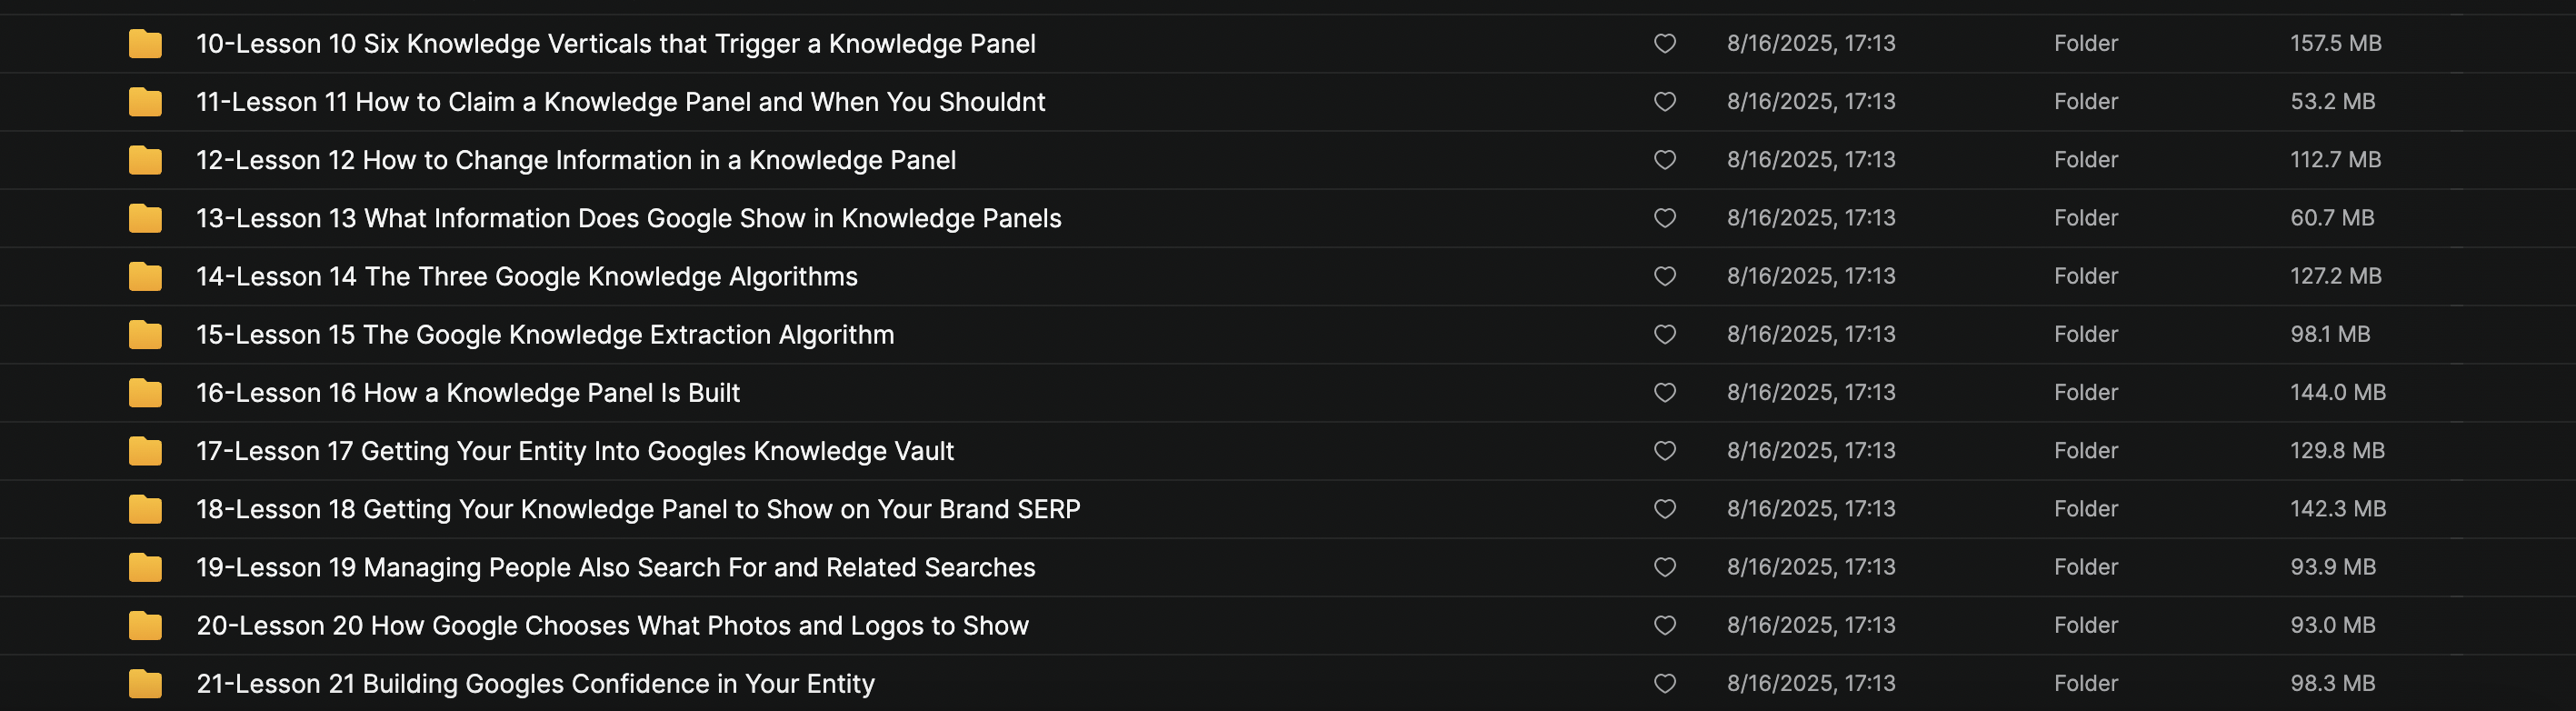Click the date cell of Lesson 21 row

(1810, 683)
